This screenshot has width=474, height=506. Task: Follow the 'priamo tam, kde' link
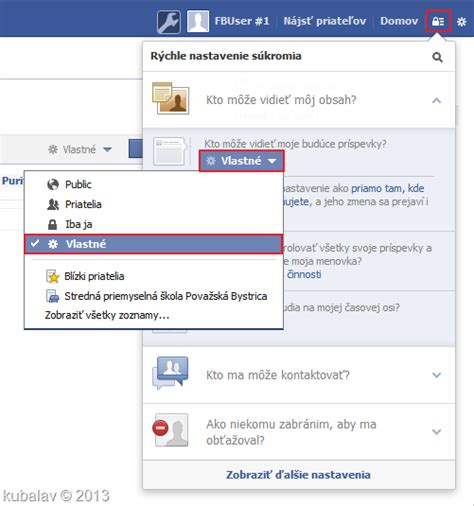point(388,188)
